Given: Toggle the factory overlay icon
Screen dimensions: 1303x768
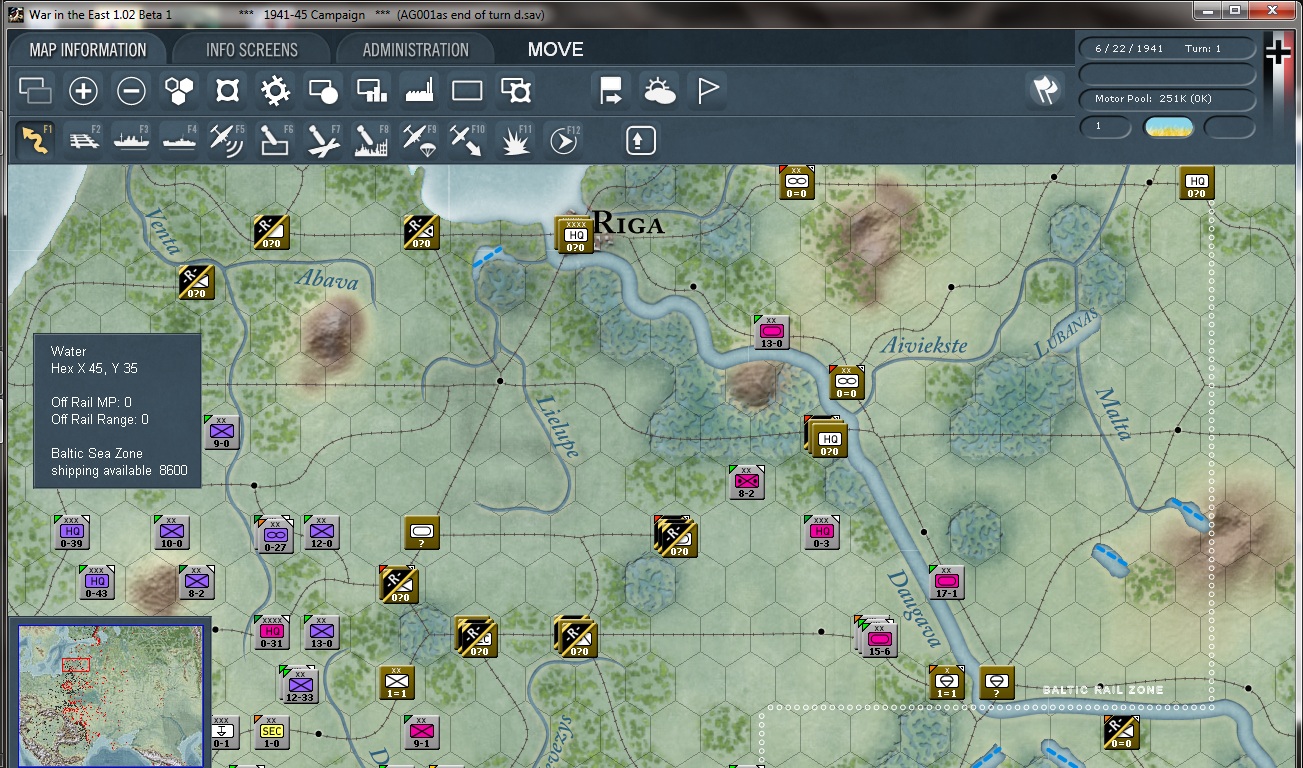Looking at the screenshot, I should point(419,91).
